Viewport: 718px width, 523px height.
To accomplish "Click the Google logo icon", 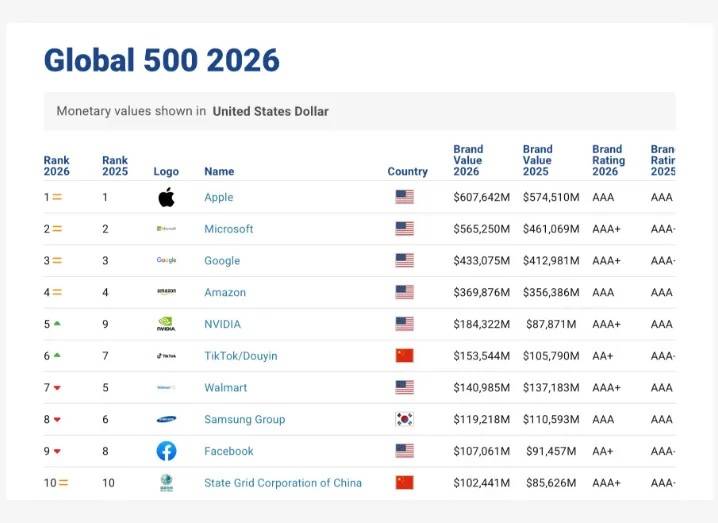I will [x=166, y=261].
